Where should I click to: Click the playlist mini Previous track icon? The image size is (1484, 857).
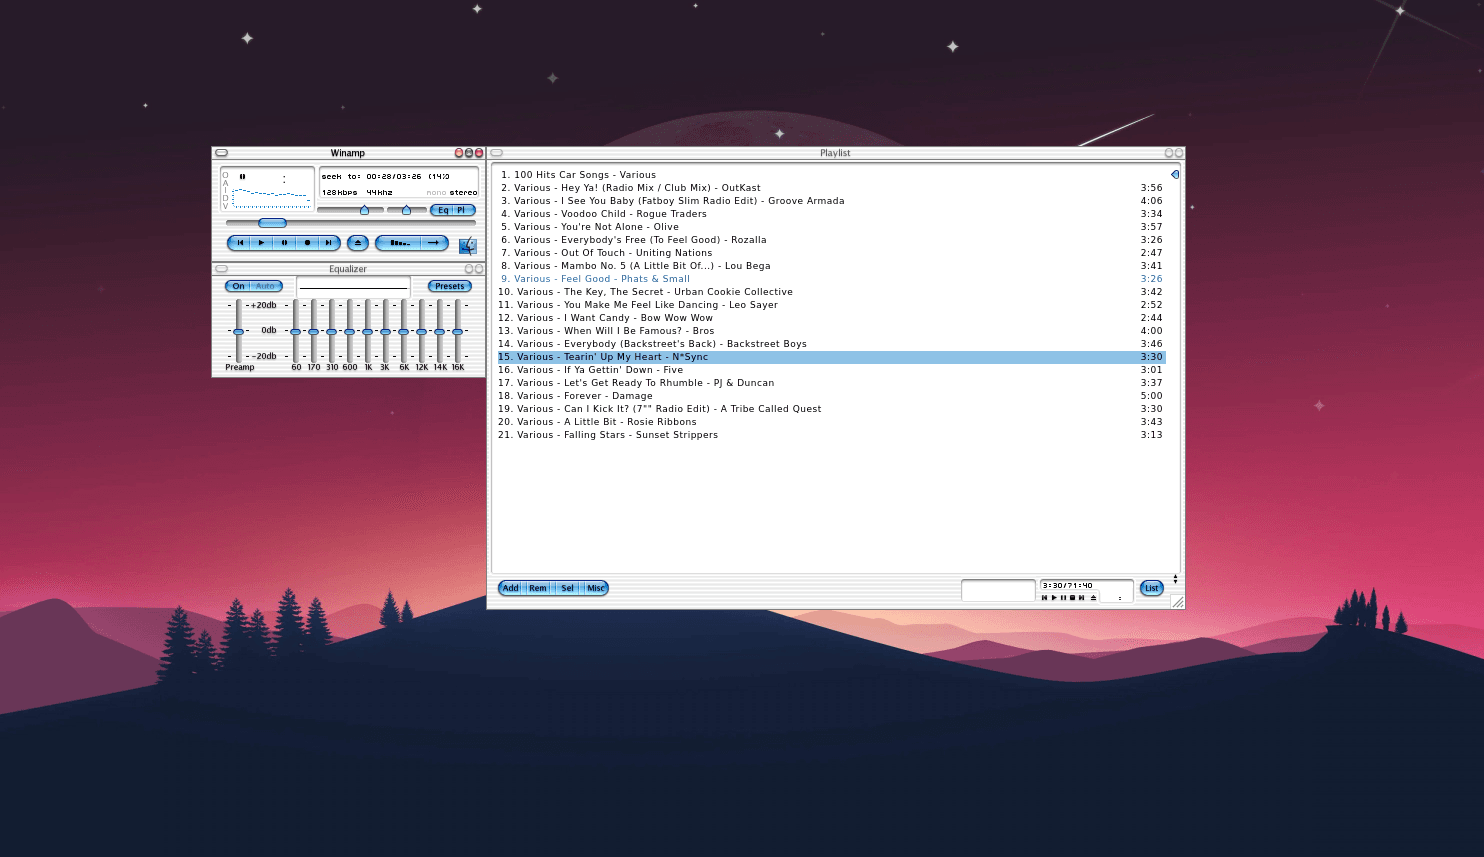1045,598
